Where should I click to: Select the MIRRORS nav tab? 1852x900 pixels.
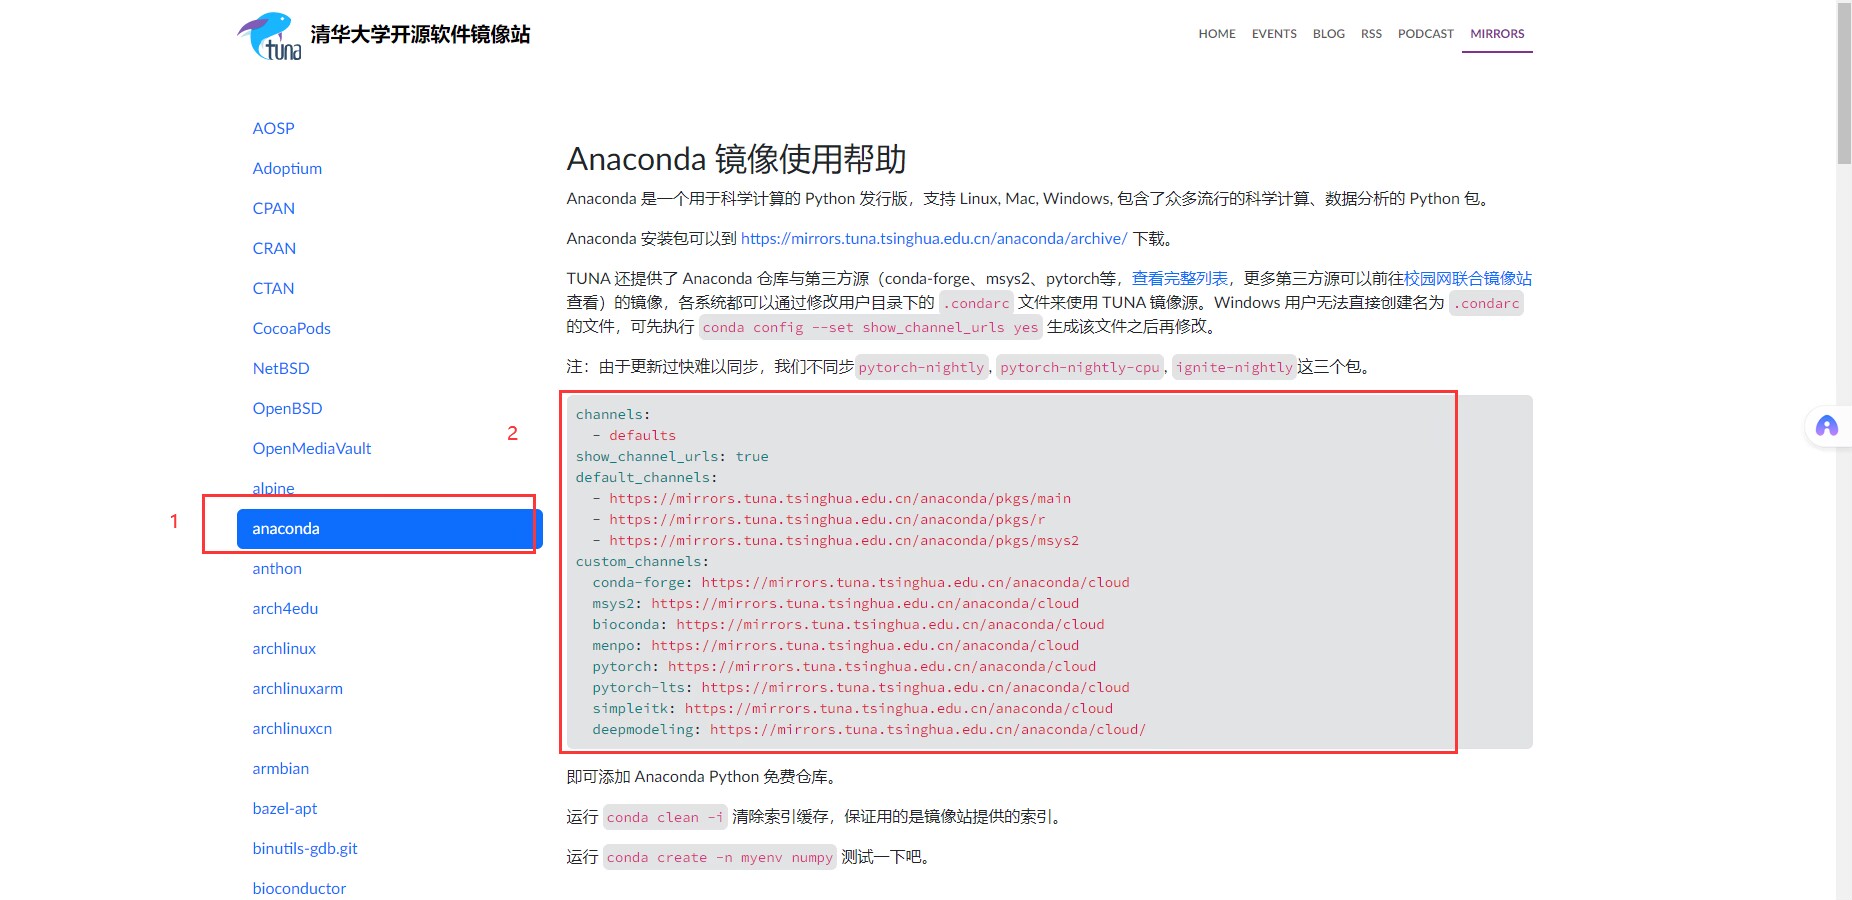[1497, 34]
